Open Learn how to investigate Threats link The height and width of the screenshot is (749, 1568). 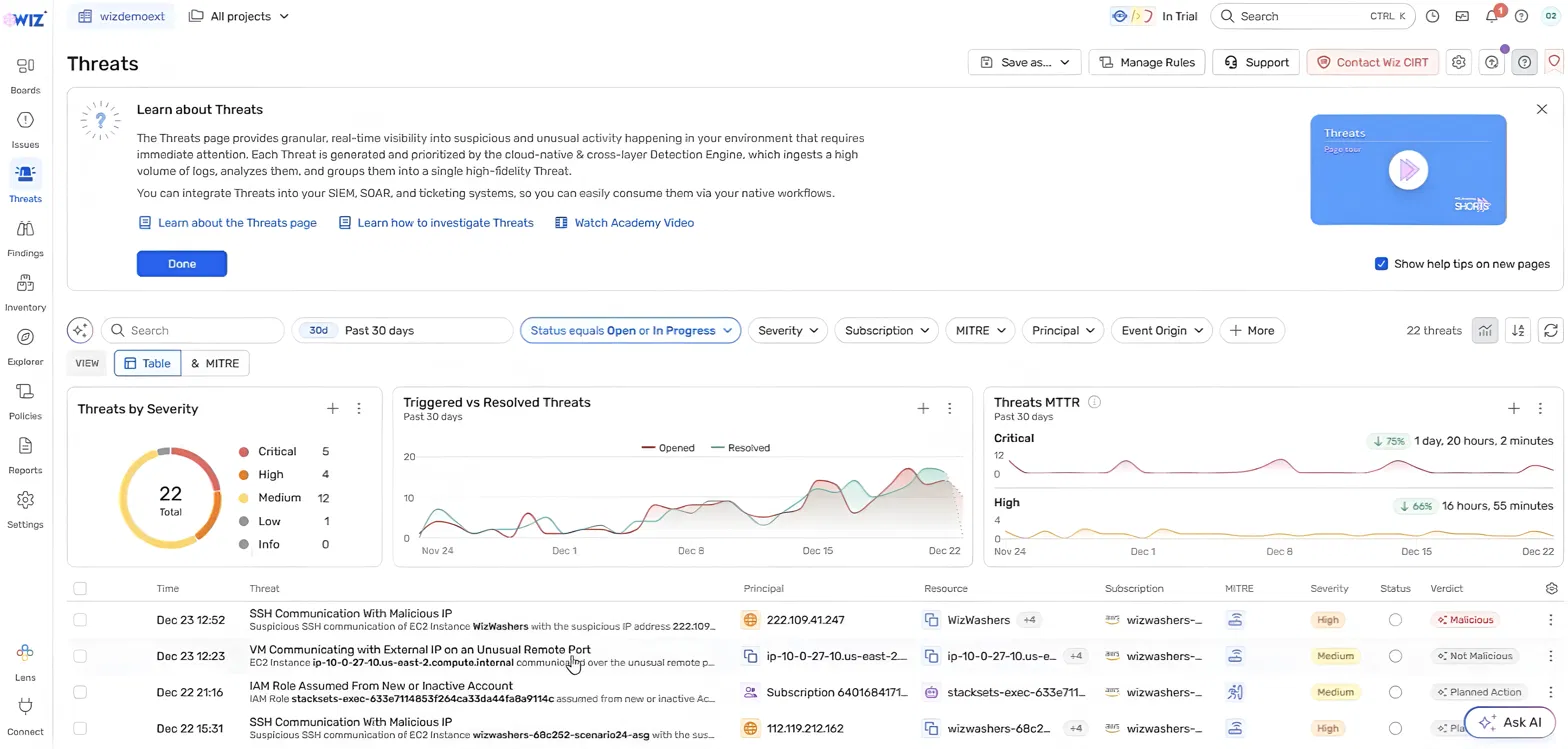pos(436,223)
